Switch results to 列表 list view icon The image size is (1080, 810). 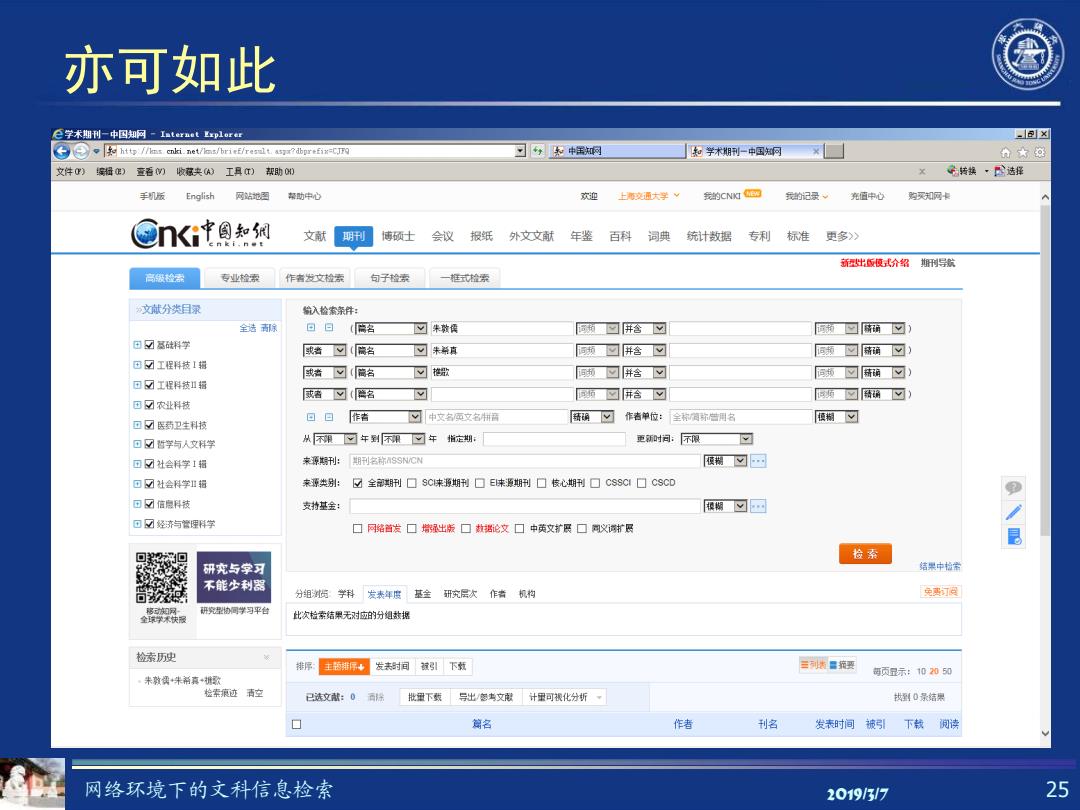(813, 665)
